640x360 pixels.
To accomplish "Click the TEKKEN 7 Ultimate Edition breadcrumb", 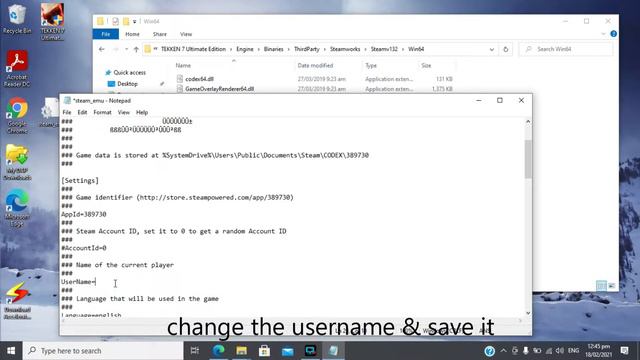I will (x=193, y=49).
